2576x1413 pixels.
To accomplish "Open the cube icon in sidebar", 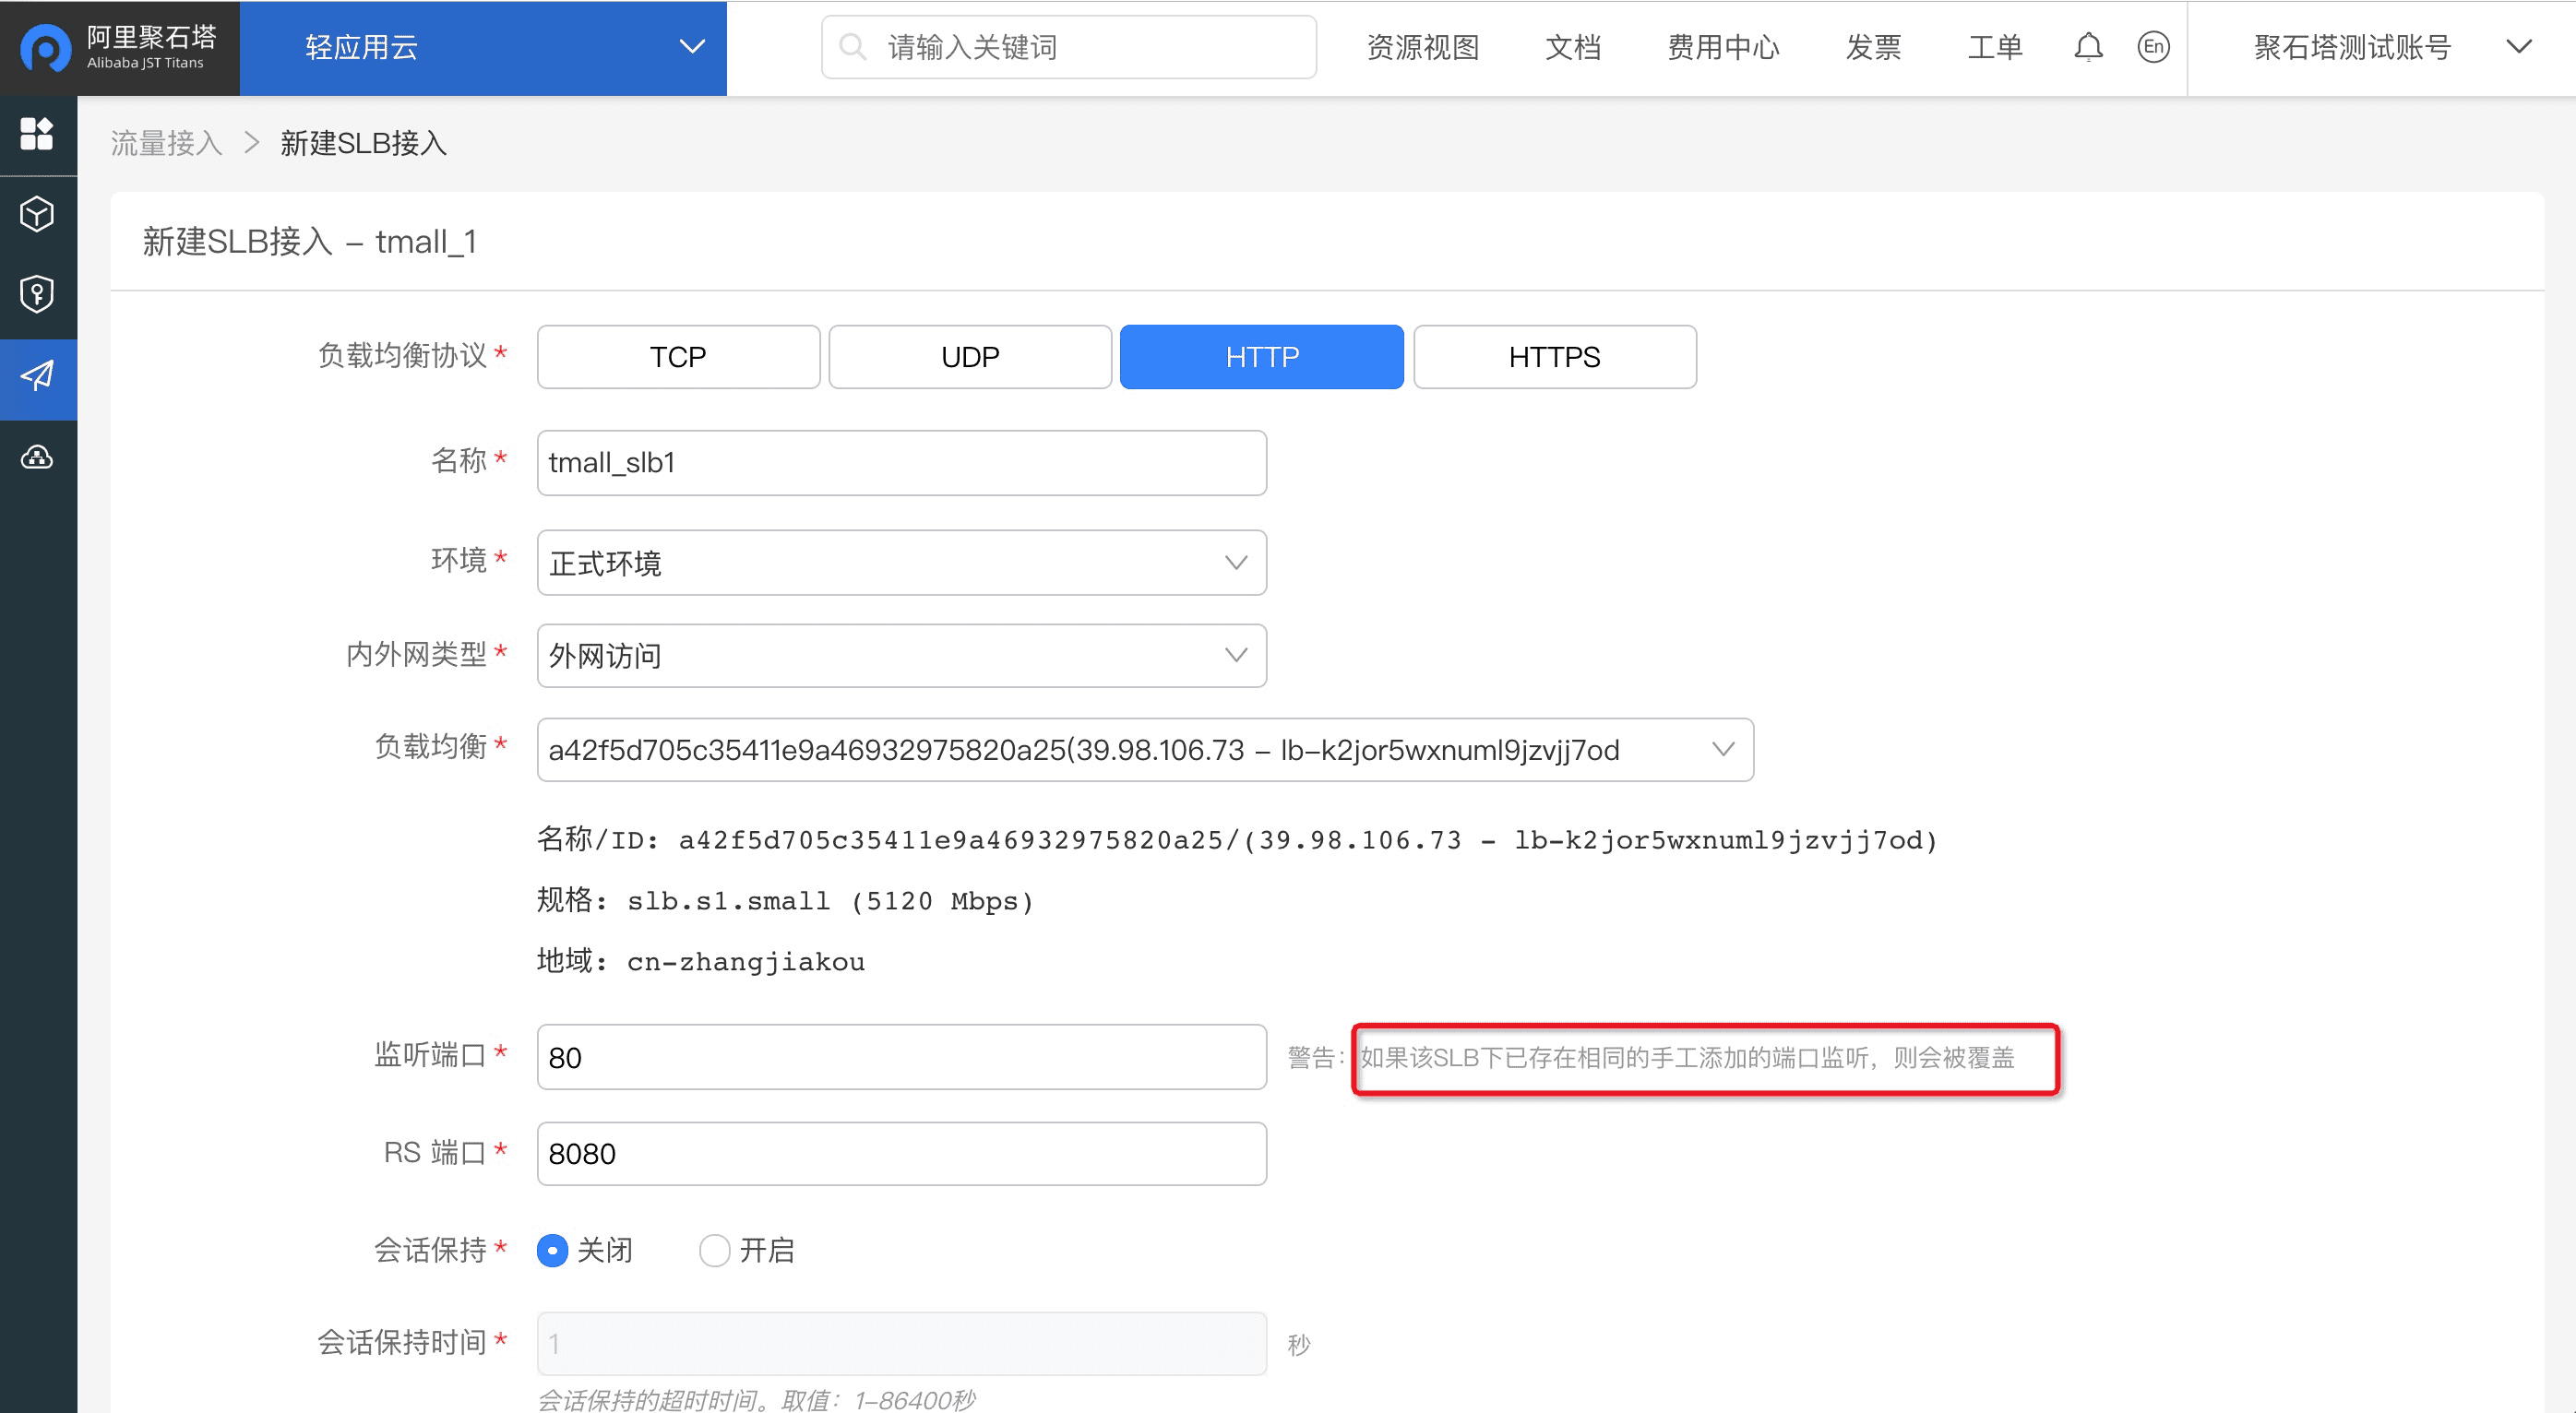I will click(x=37, y=214).
